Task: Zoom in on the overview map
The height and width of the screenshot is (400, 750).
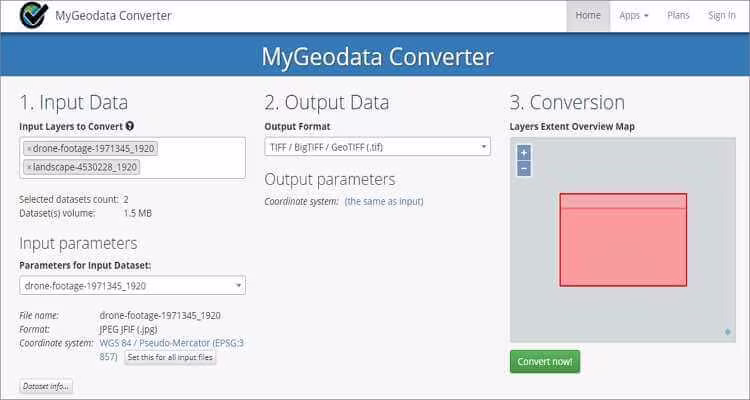Action: (x=524, y=153)
